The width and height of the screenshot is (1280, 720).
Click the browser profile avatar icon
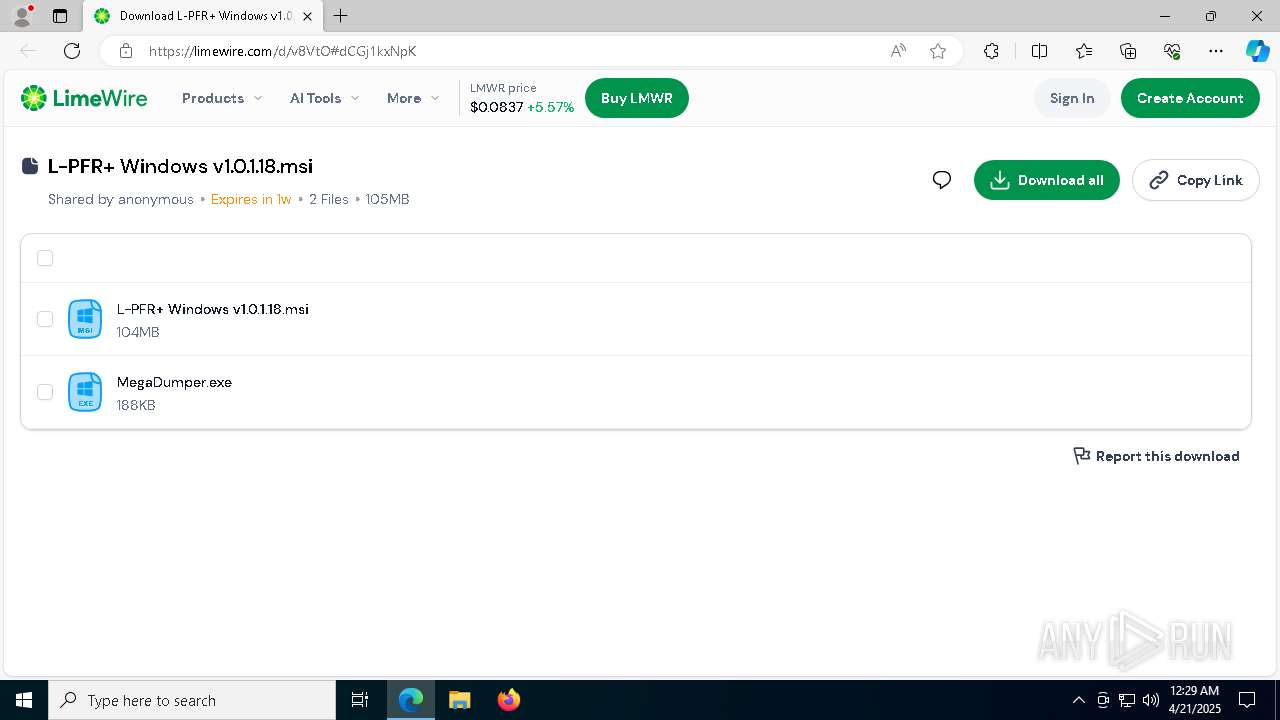click(22, 15)
